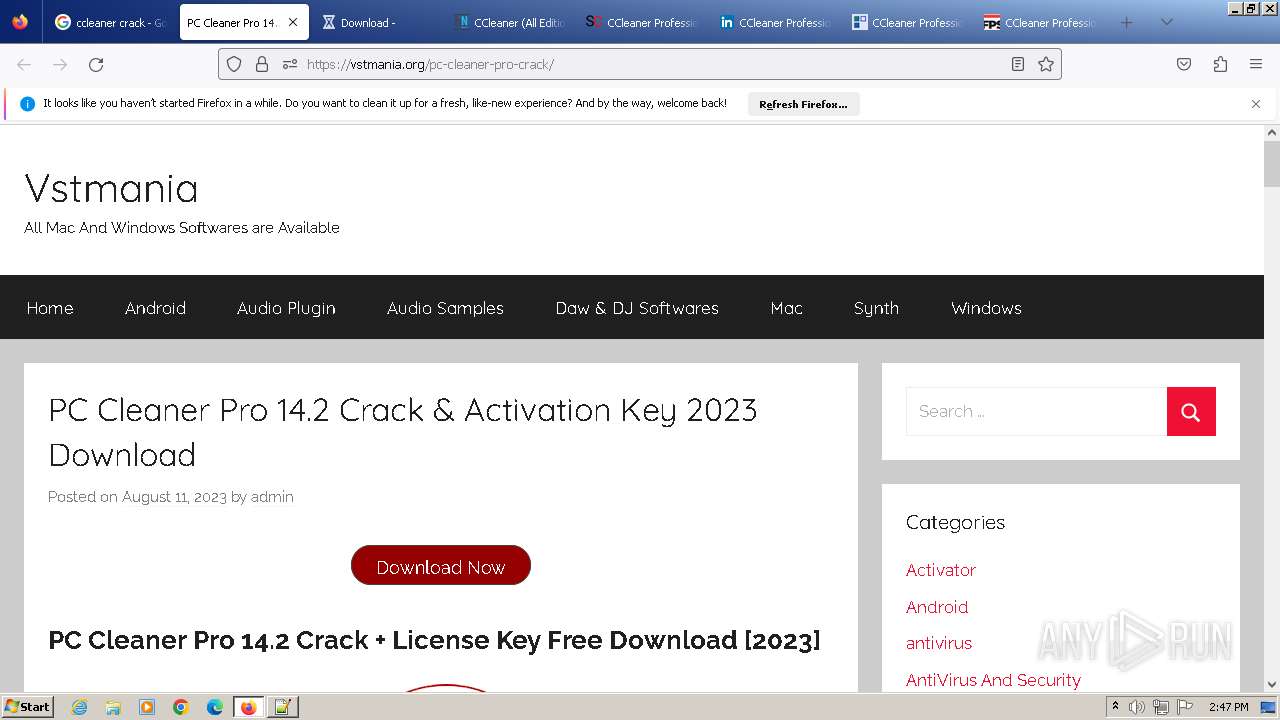Show hidden tray icons arrow

point(1115,707)
